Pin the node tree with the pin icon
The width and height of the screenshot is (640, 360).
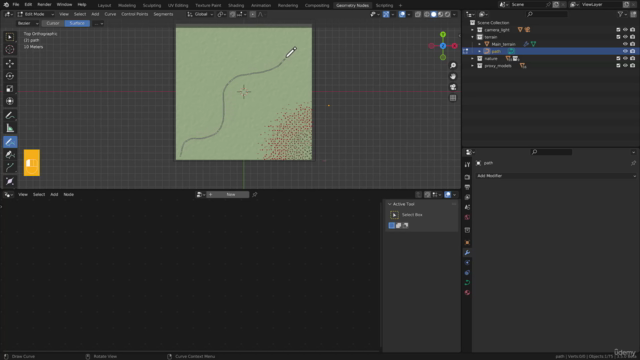(255, 195)
